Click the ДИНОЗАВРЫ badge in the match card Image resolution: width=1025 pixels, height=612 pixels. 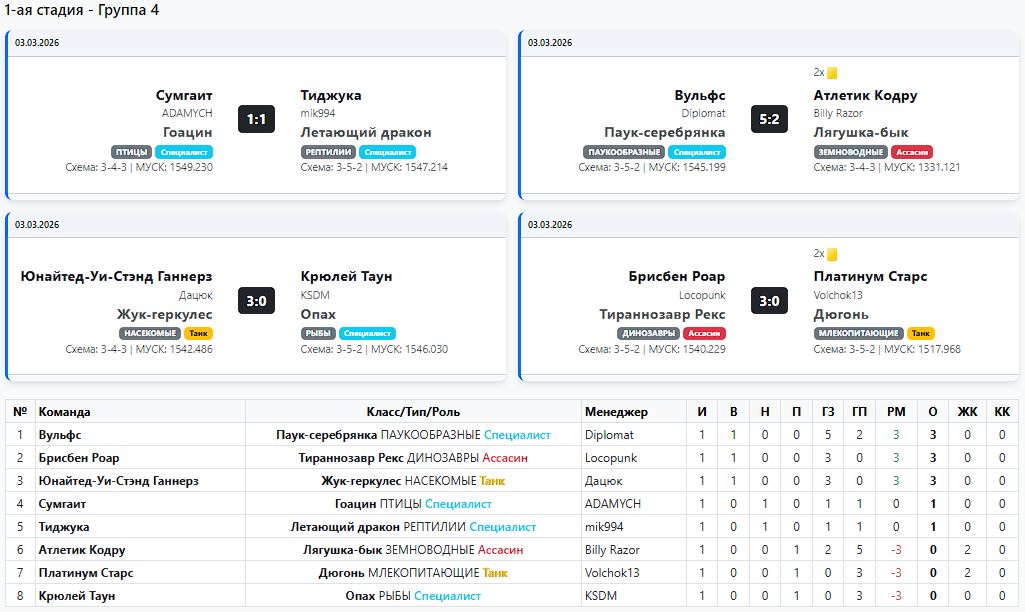(x=650, y=333)
